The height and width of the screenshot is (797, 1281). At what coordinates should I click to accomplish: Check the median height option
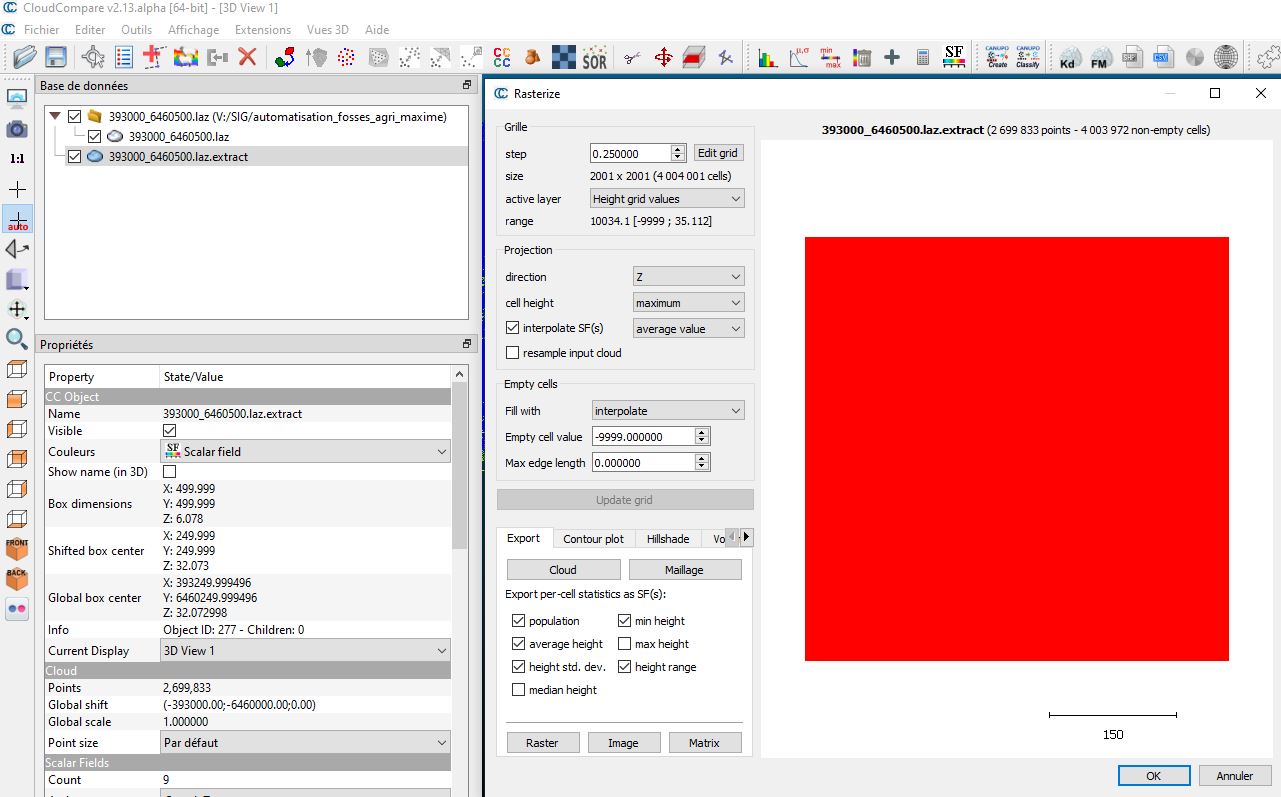point(518,690)
